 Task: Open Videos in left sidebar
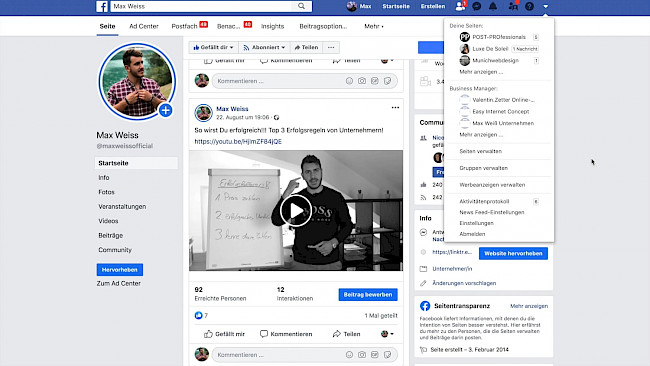pyautogui.click(x=108, y=221)
